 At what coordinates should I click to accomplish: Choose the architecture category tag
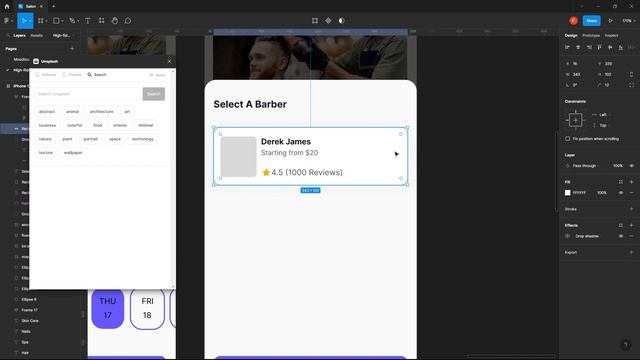(x=102, y=111)
